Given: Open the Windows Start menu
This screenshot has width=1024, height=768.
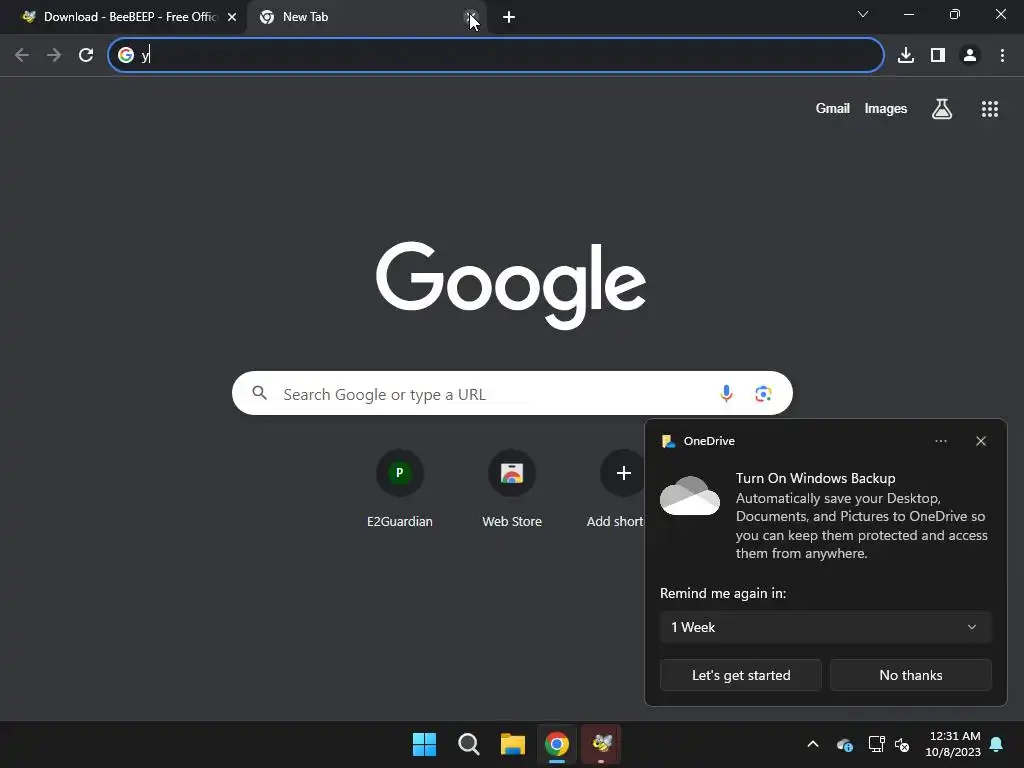Looking at the screenshot, I should click(x=424, y=744).
